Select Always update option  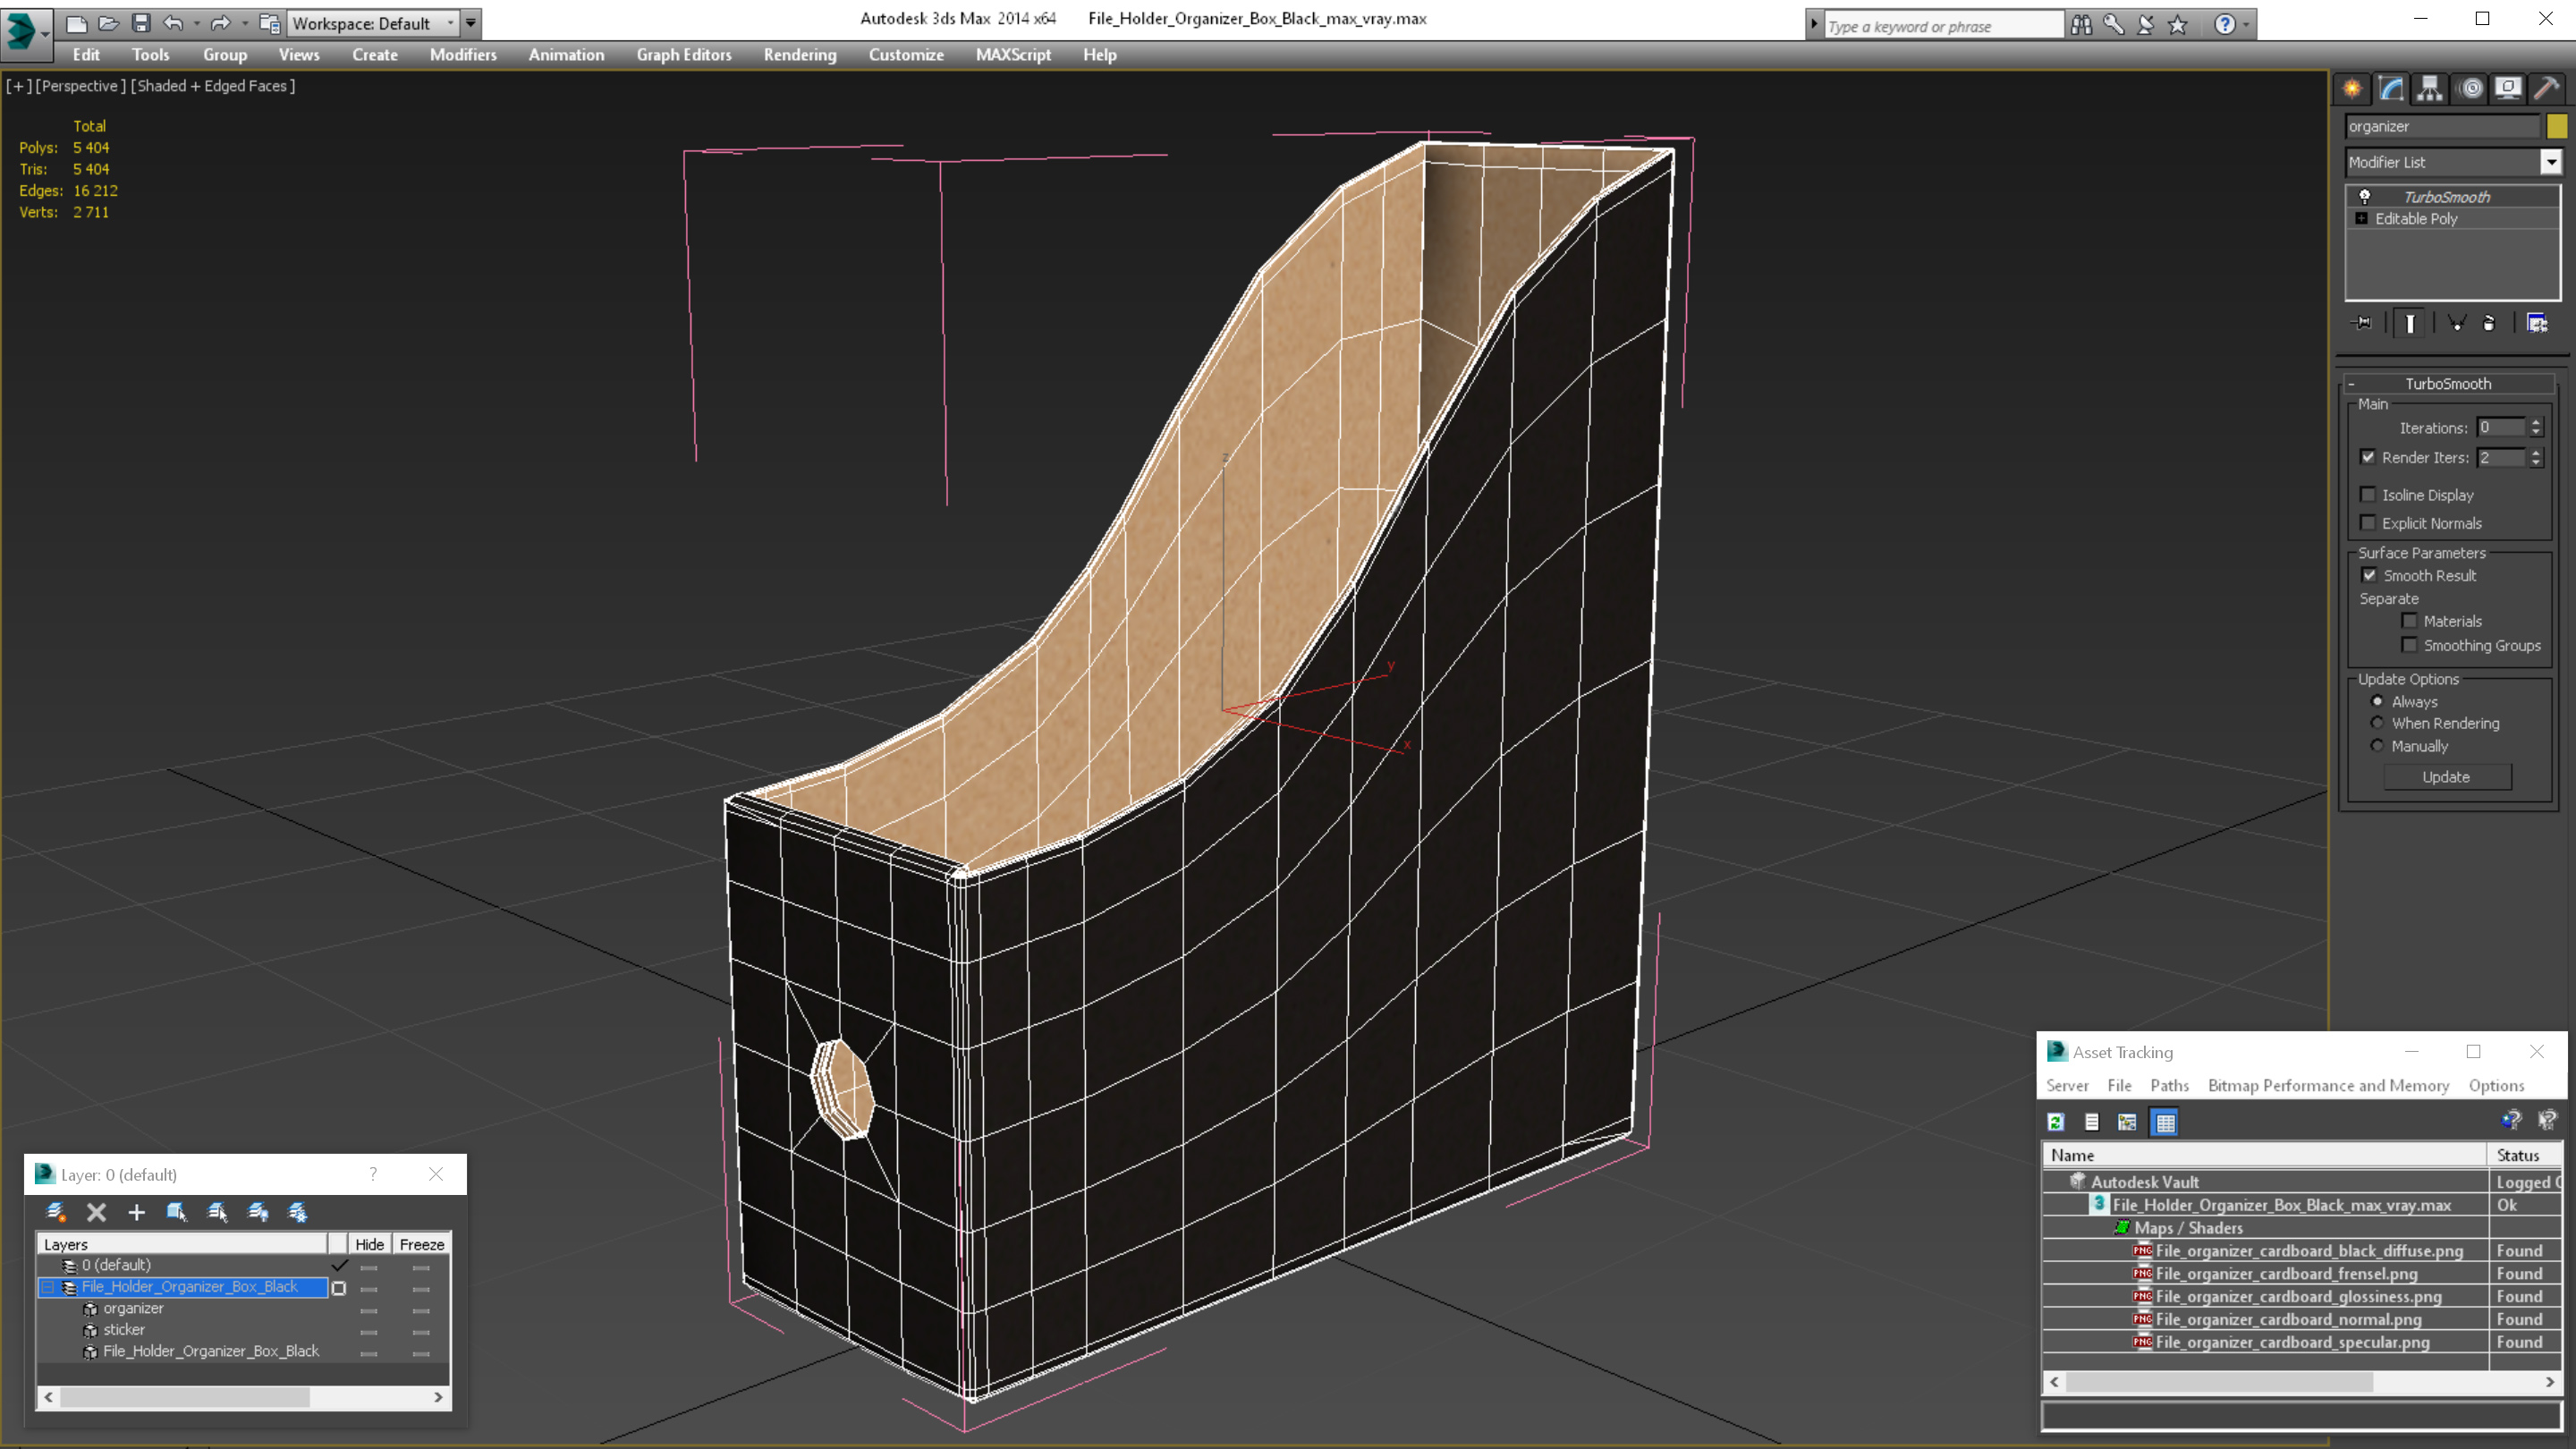click(x=2377, y=701)
